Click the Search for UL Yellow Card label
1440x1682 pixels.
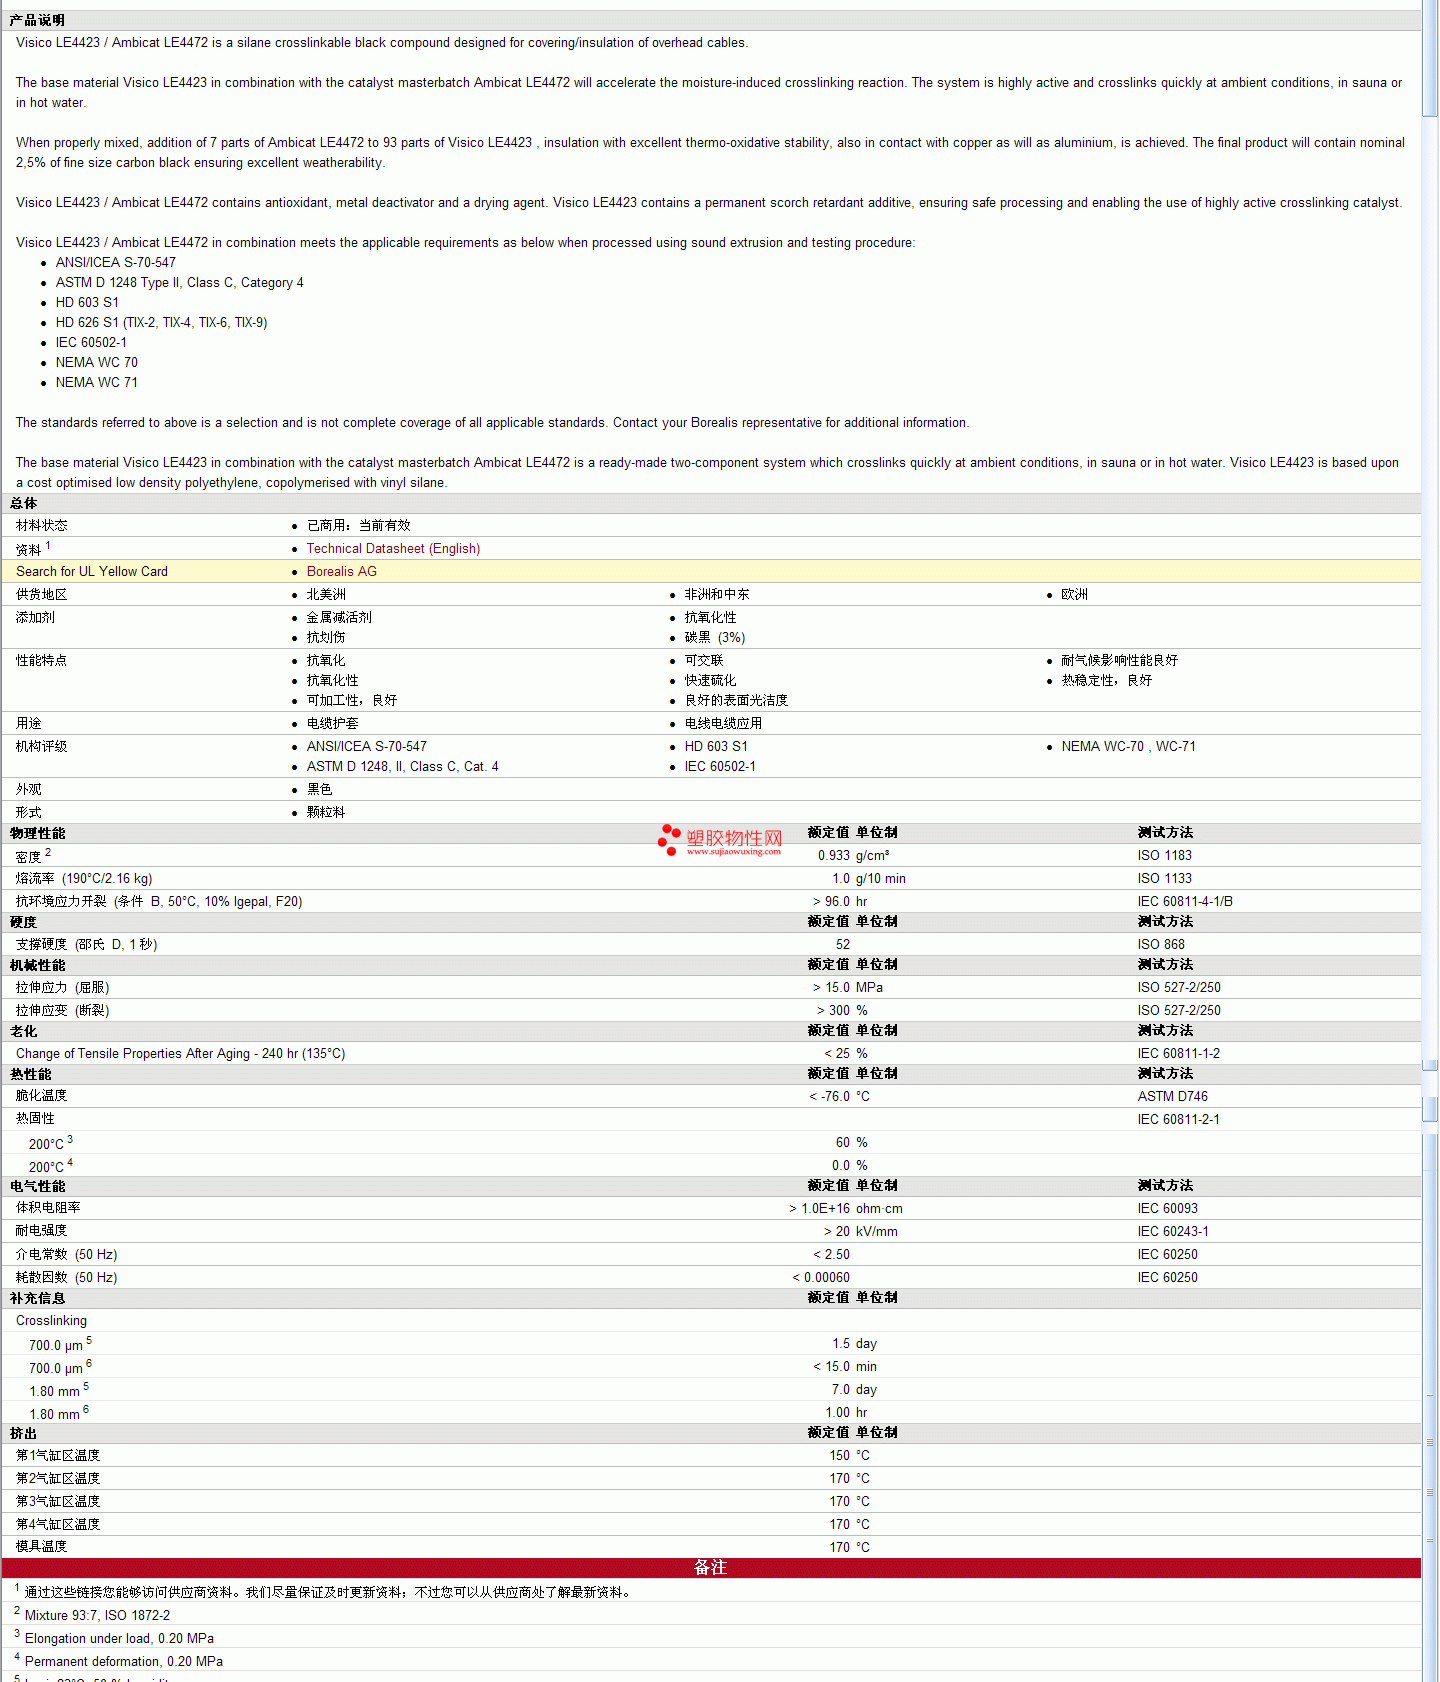tap(92, 571)
